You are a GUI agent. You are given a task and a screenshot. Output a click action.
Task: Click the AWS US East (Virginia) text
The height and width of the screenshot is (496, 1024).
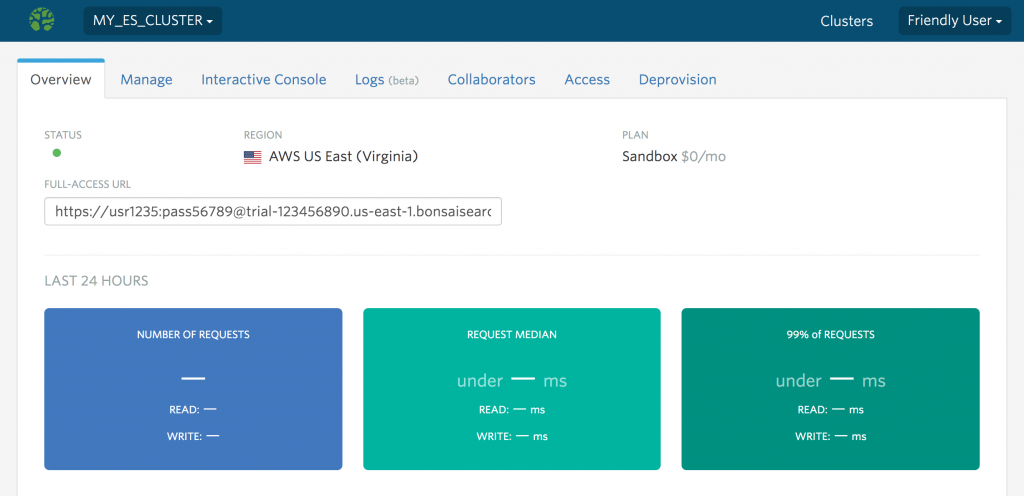(343, 157)
